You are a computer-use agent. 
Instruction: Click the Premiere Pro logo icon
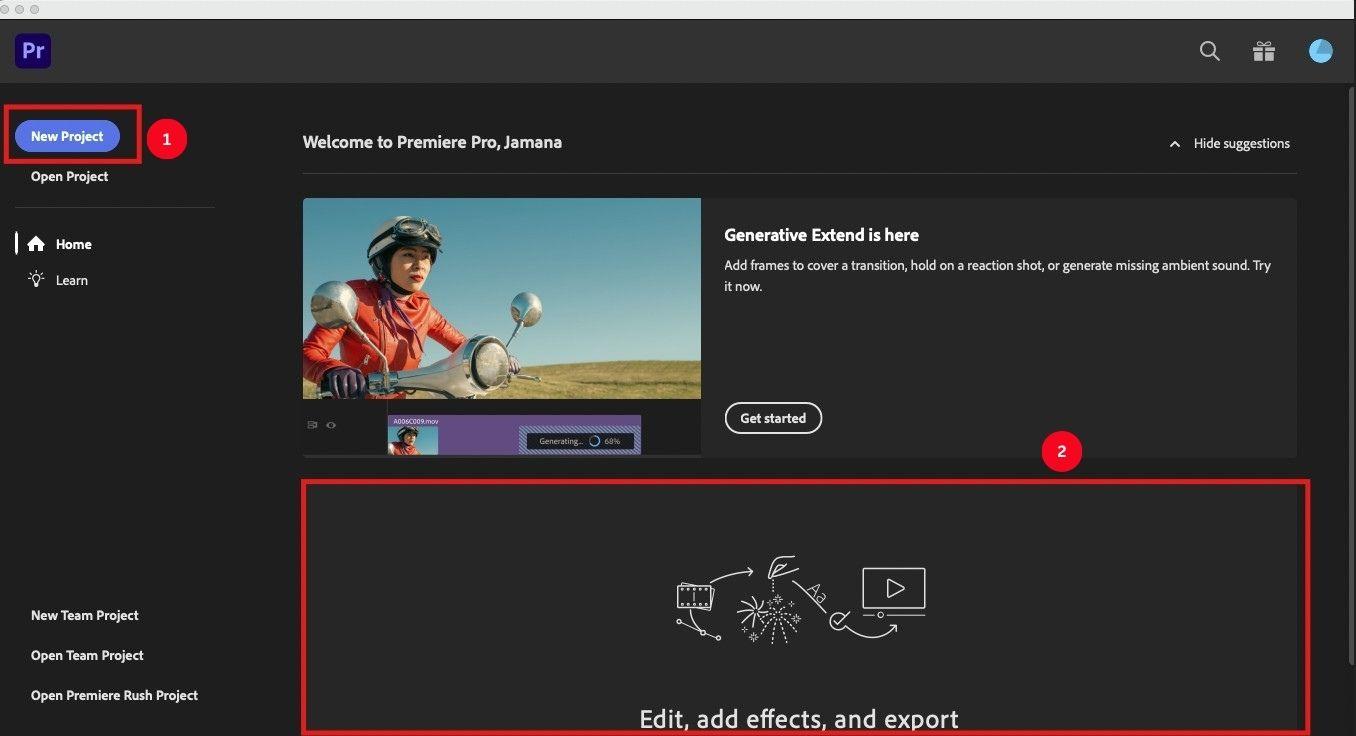[x=33, y=51]
